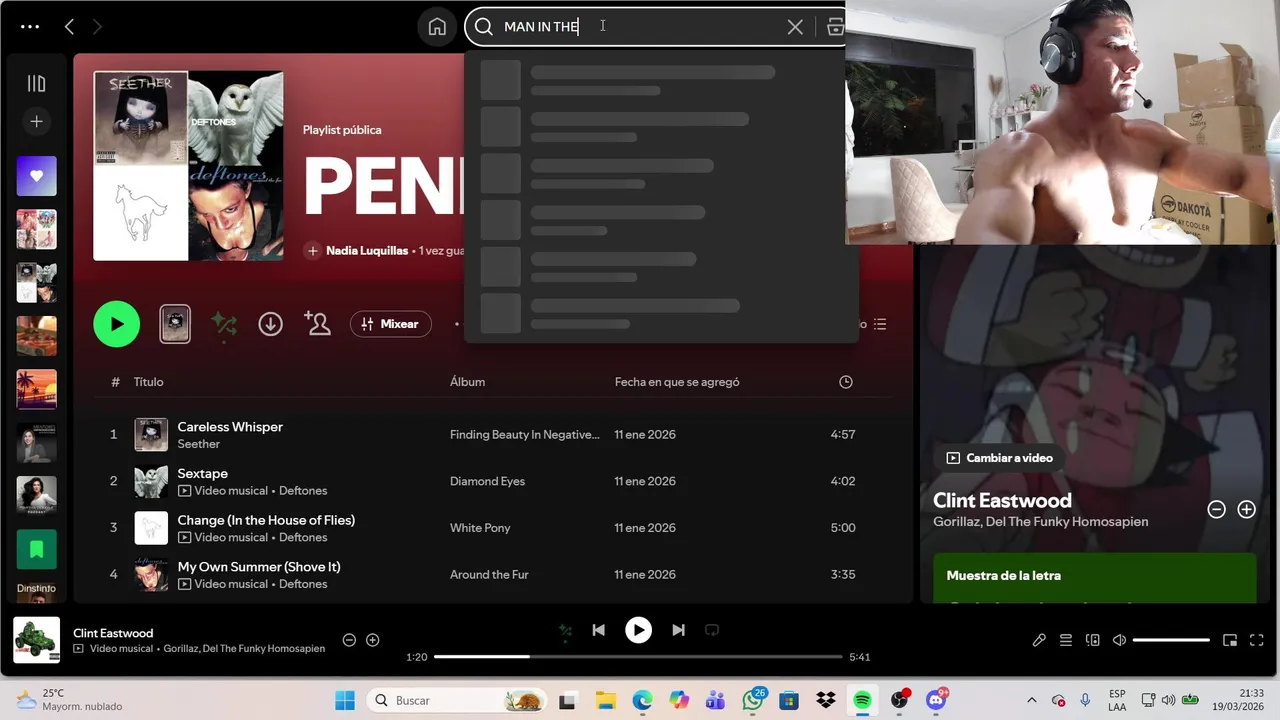Open the Liked Songs heart playlist

(36, 176)
